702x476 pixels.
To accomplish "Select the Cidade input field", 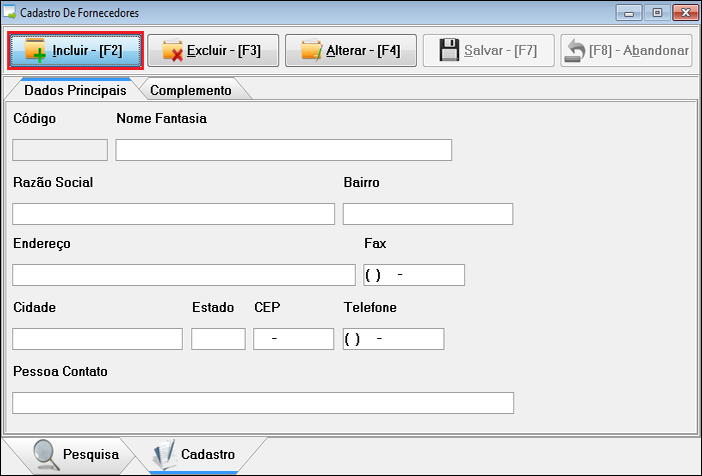I will click(97, 339).
